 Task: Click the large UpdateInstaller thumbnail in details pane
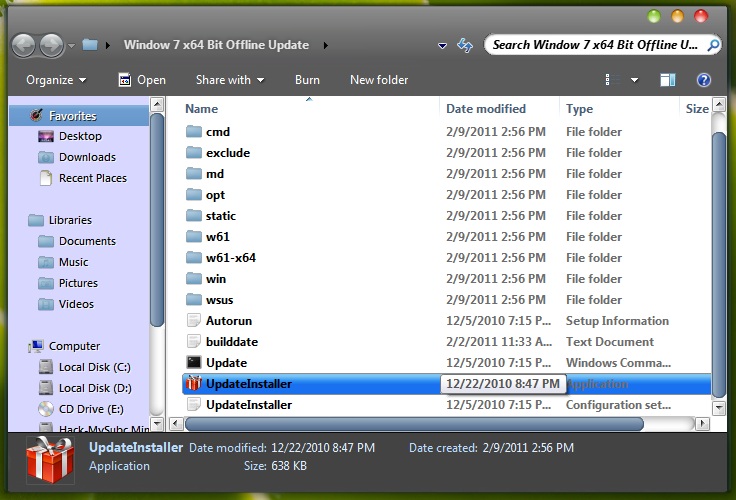(50, 461)
